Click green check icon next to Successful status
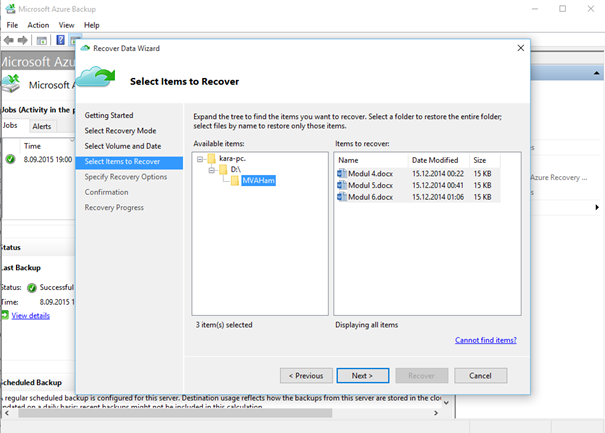The width and height of the screenshot is (605, 433). (32, 288)
